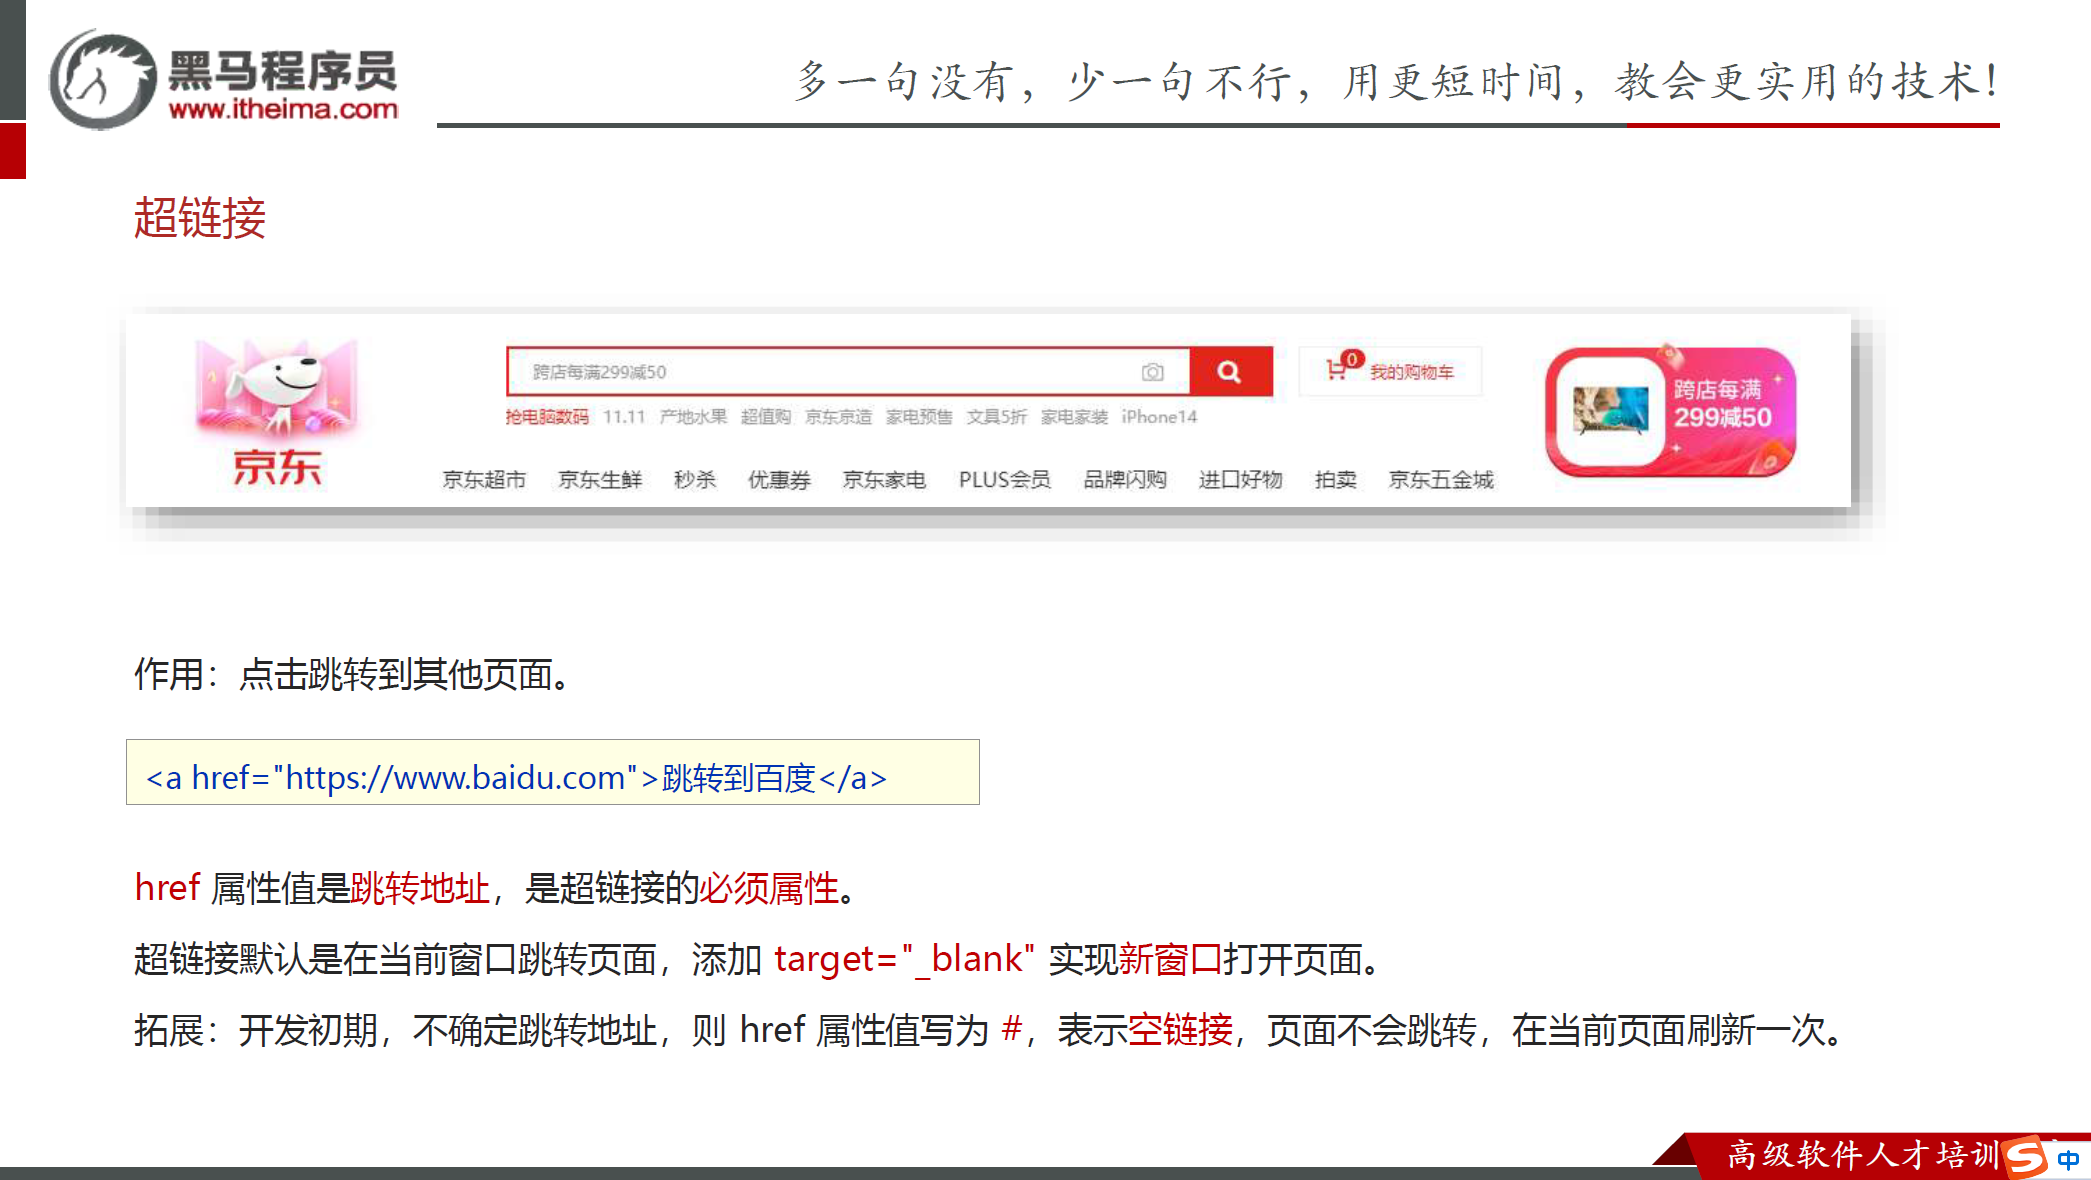Click the 抢电脑数码 hot keyword link
Image resolution: width=2091 pixels, height=1180 pixels.
546,417
